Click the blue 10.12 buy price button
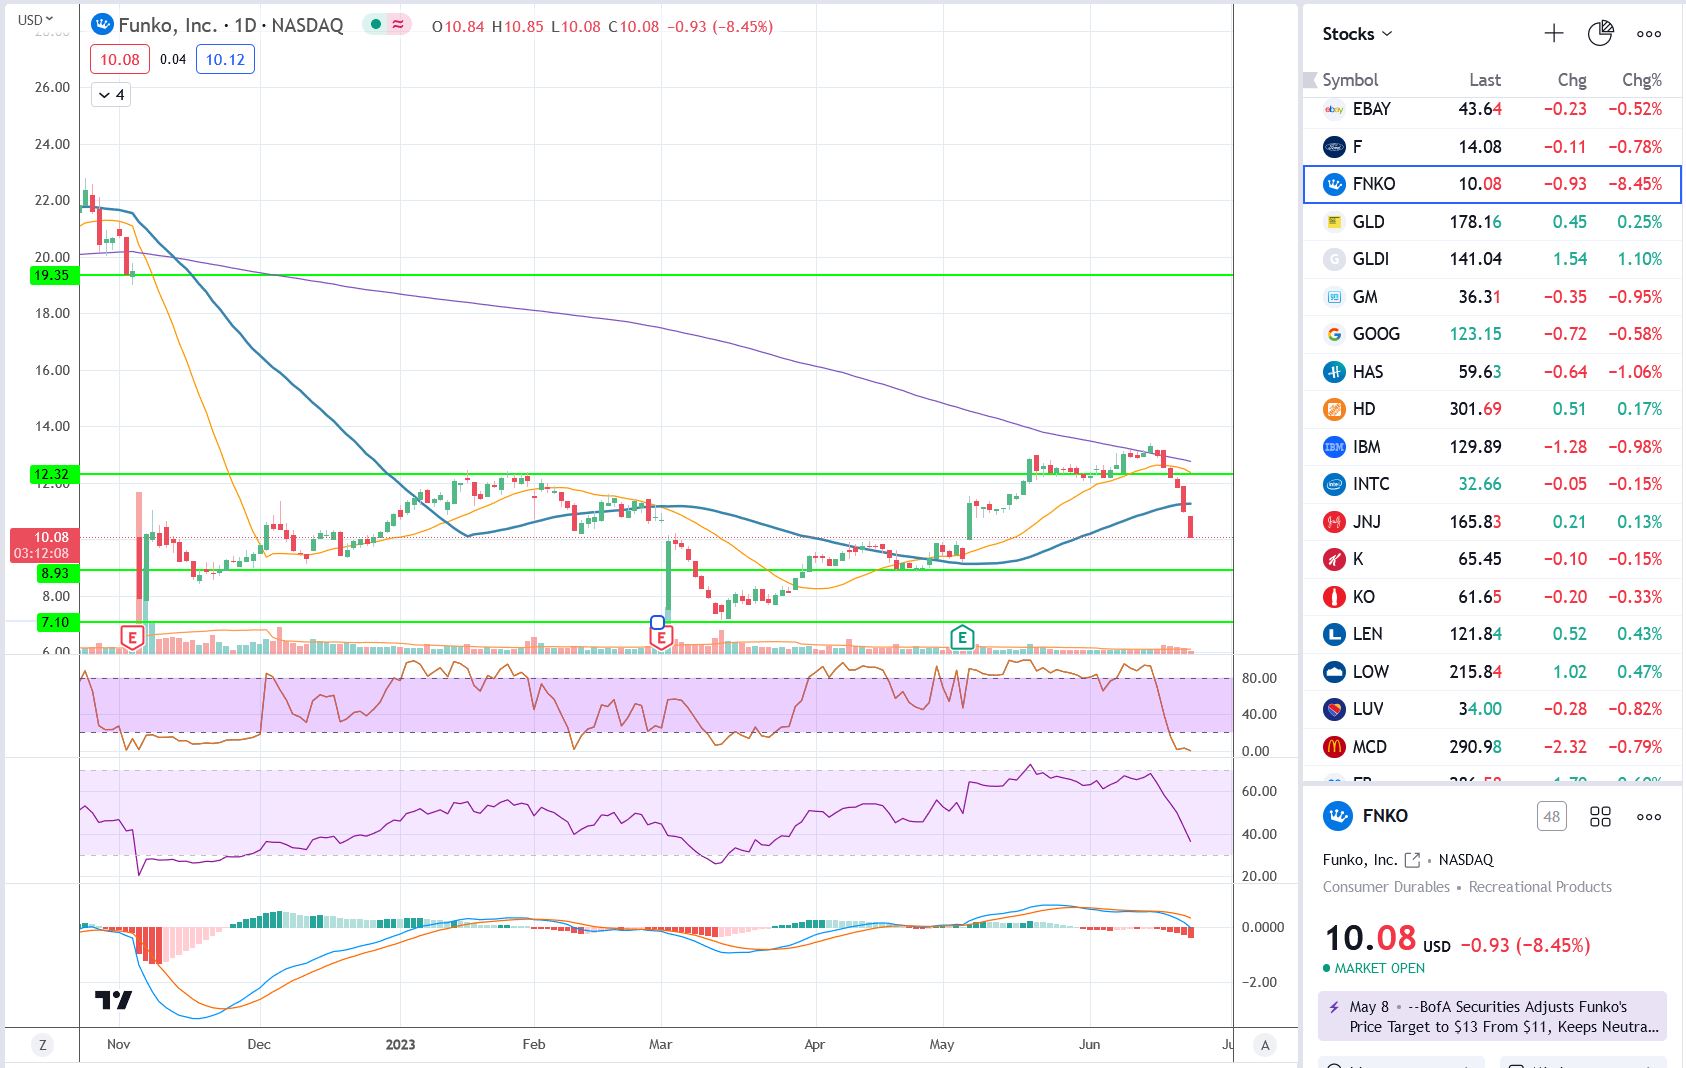The height and width of the screenshot is (1068, 1686). [225, 59]
